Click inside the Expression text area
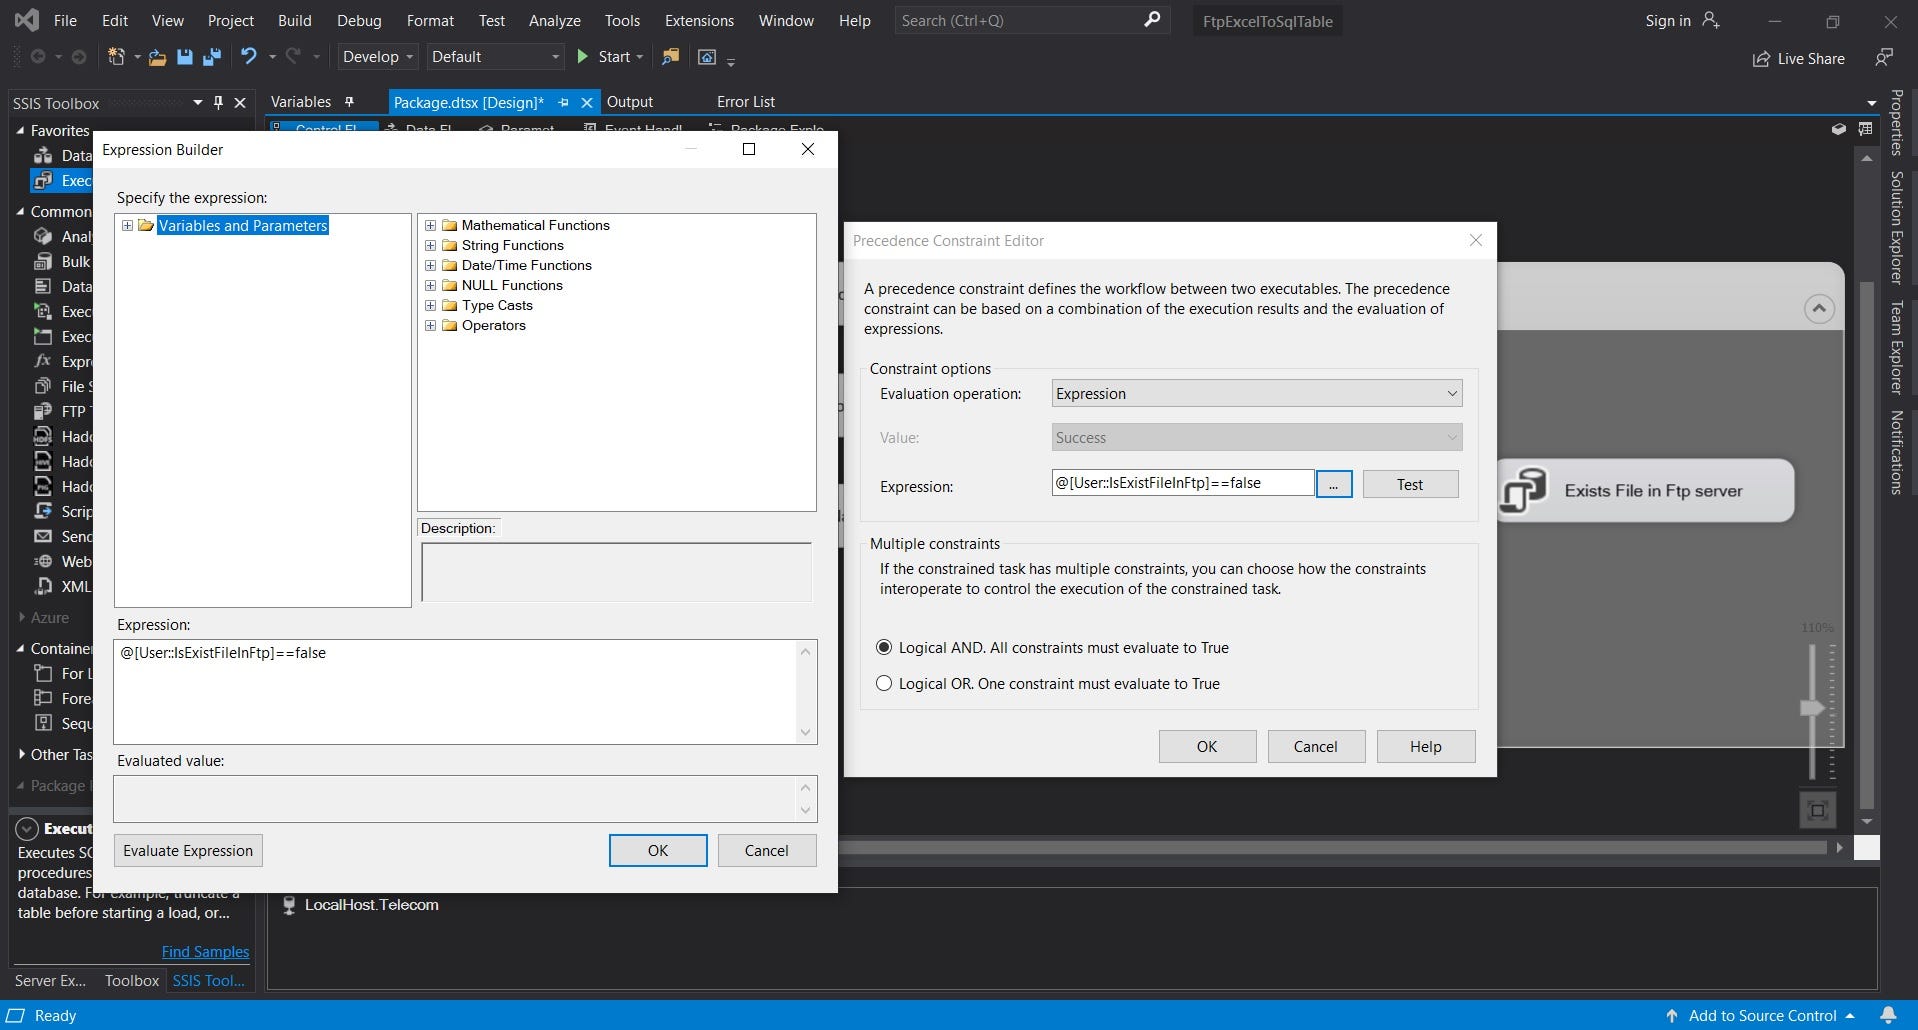1918x1030 pixels. coord(457,691)
